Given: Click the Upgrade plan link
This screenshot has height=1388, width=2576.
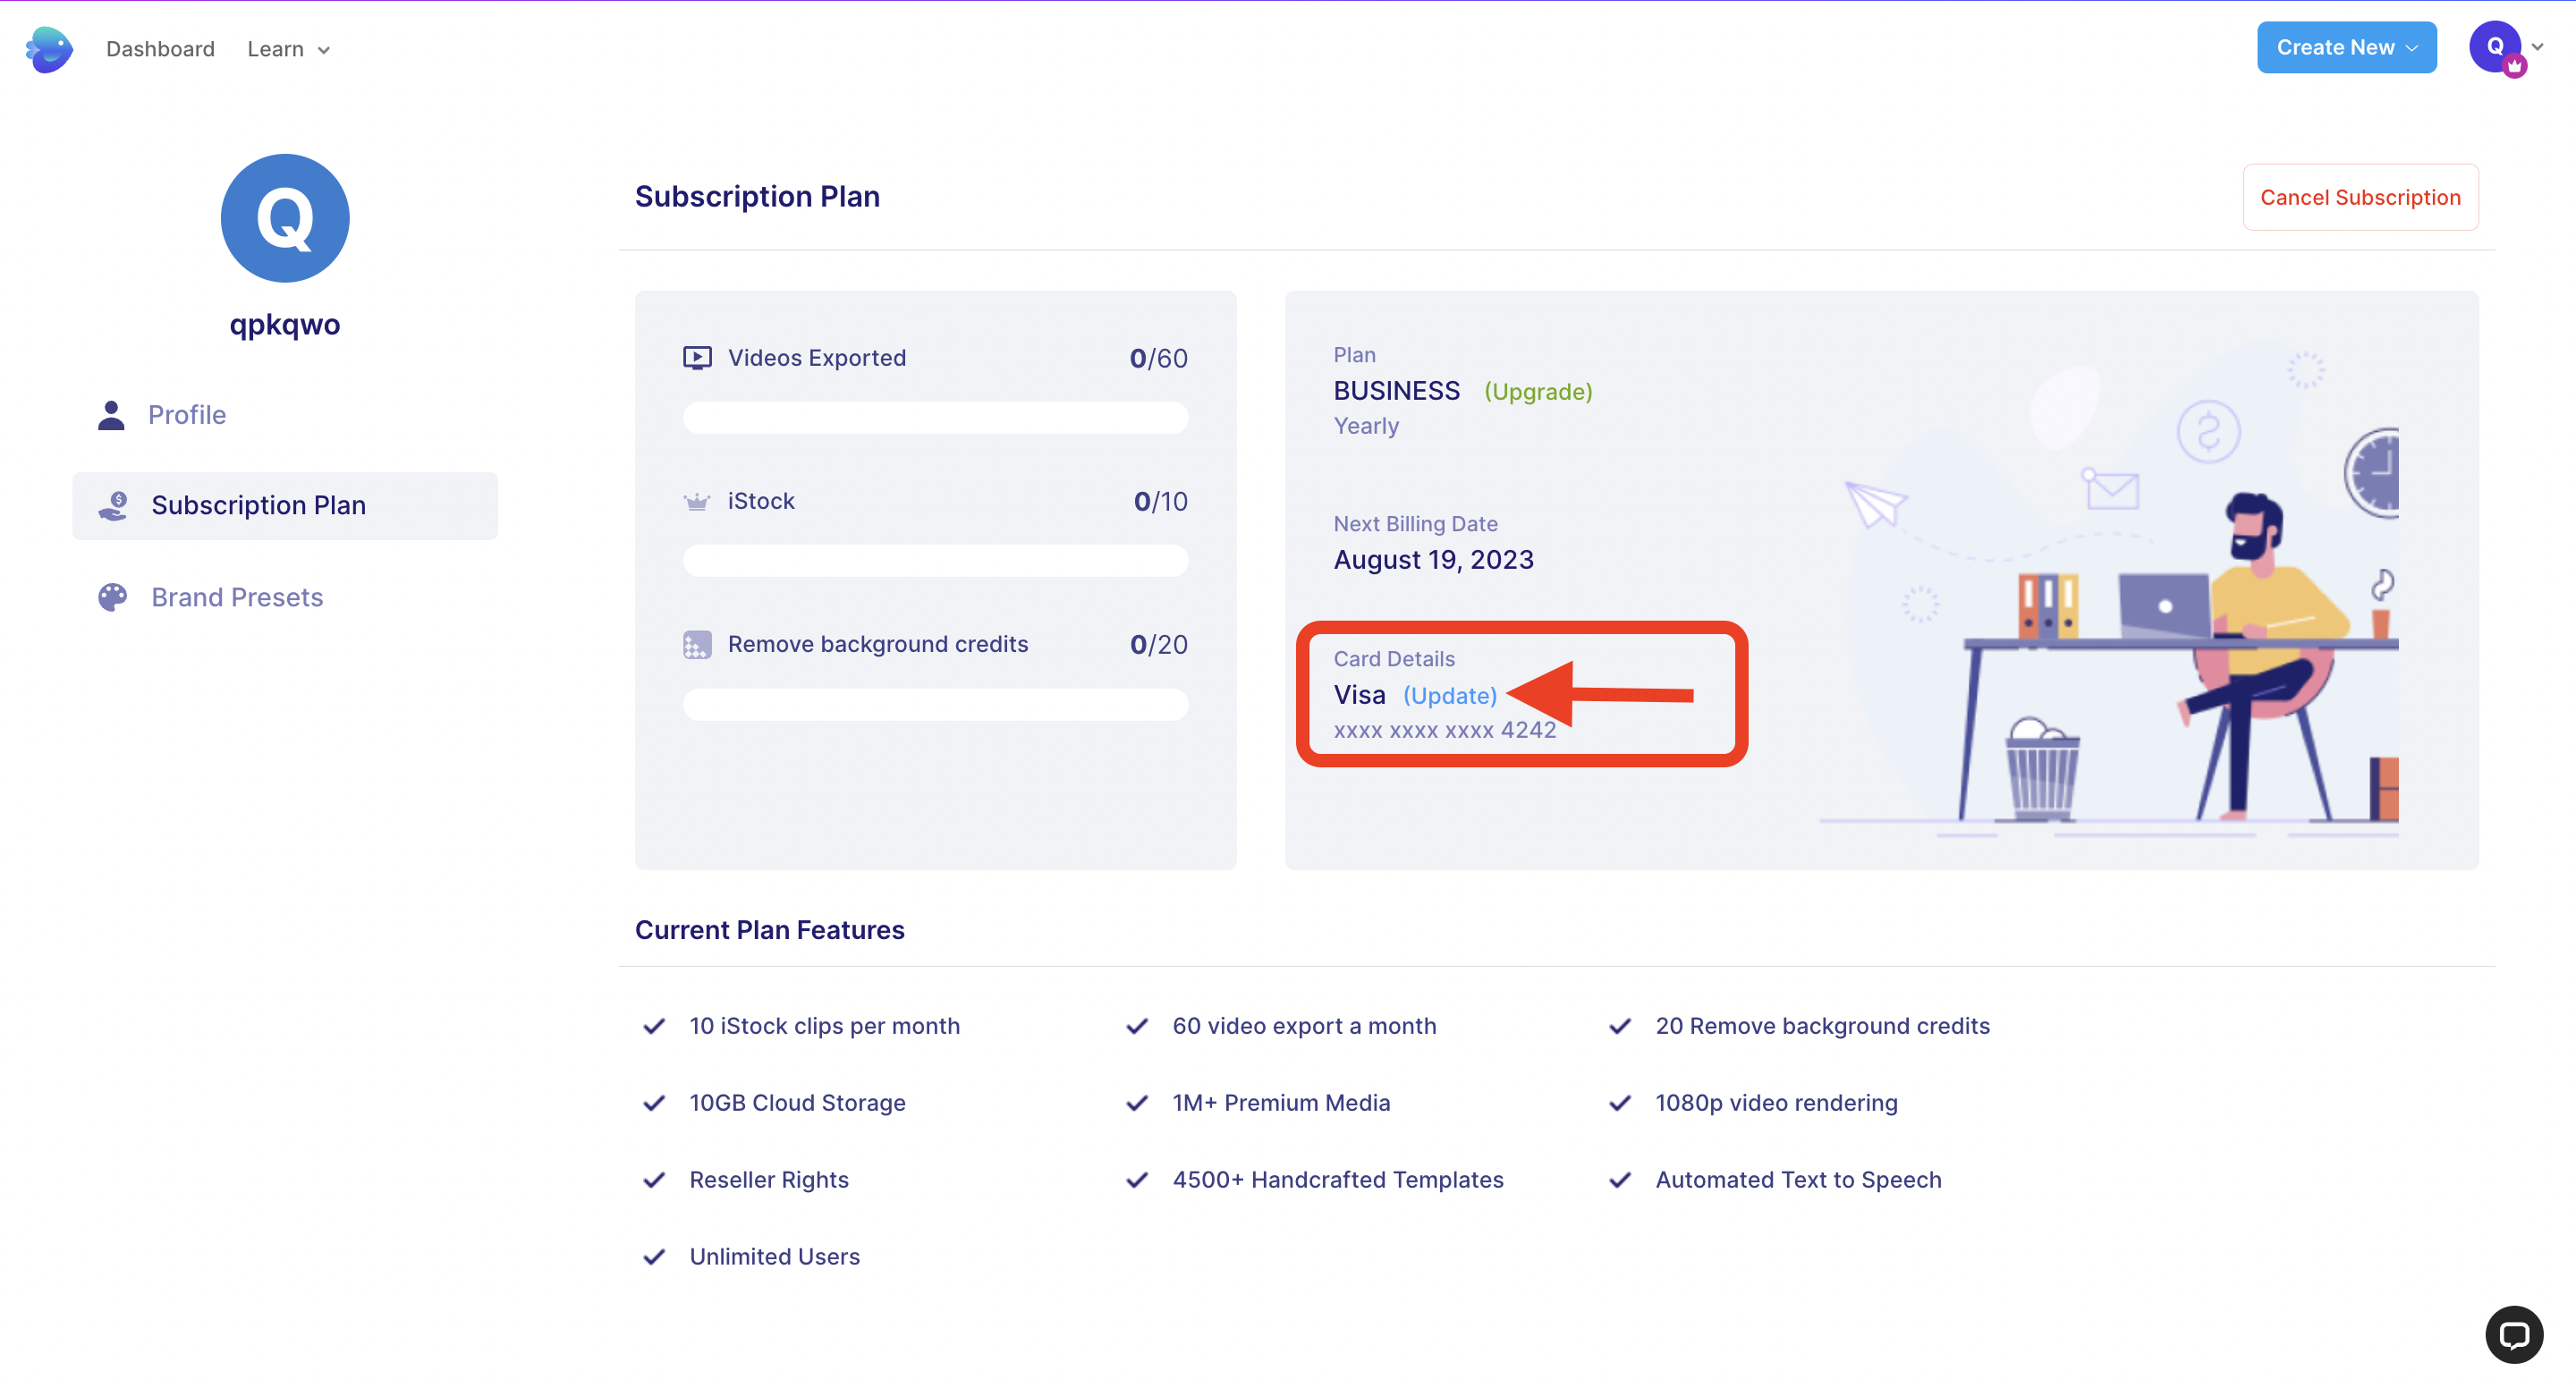Looking at the screenshot, I should (x=1538, y=391).
